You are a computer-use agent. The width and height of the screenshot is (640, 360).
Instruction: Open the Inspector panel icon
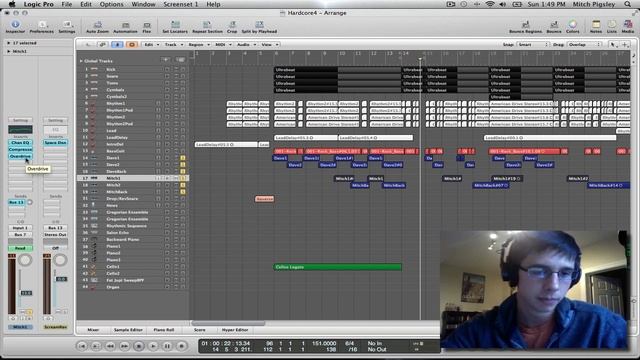tap(15, 24)
